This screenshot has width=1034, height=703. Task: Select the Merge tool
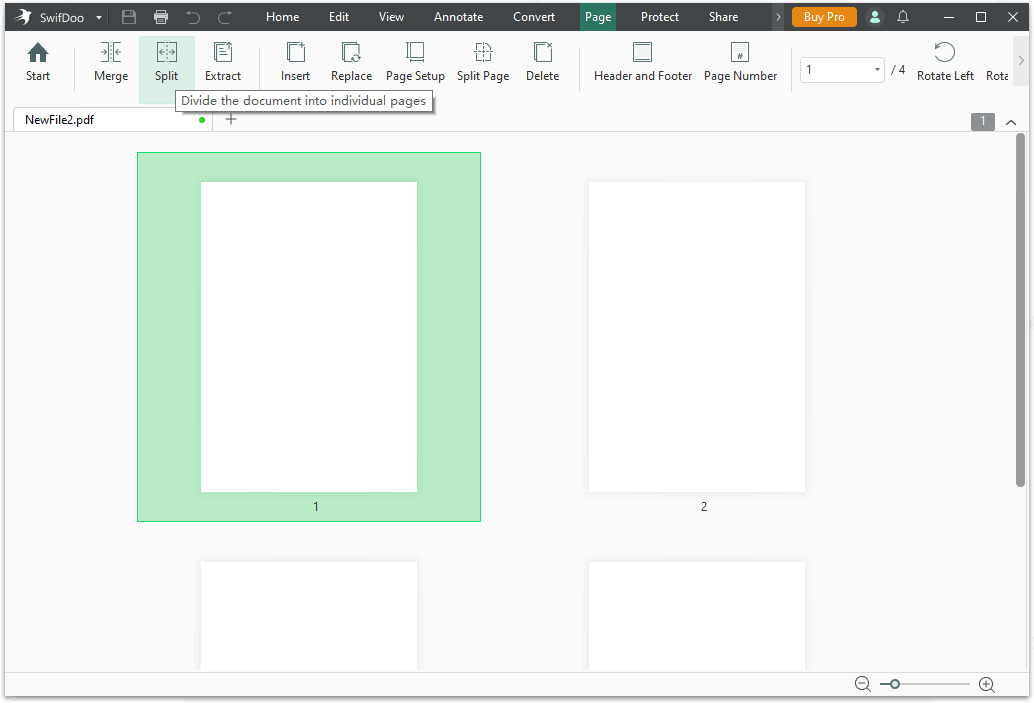tap(110, 62)
